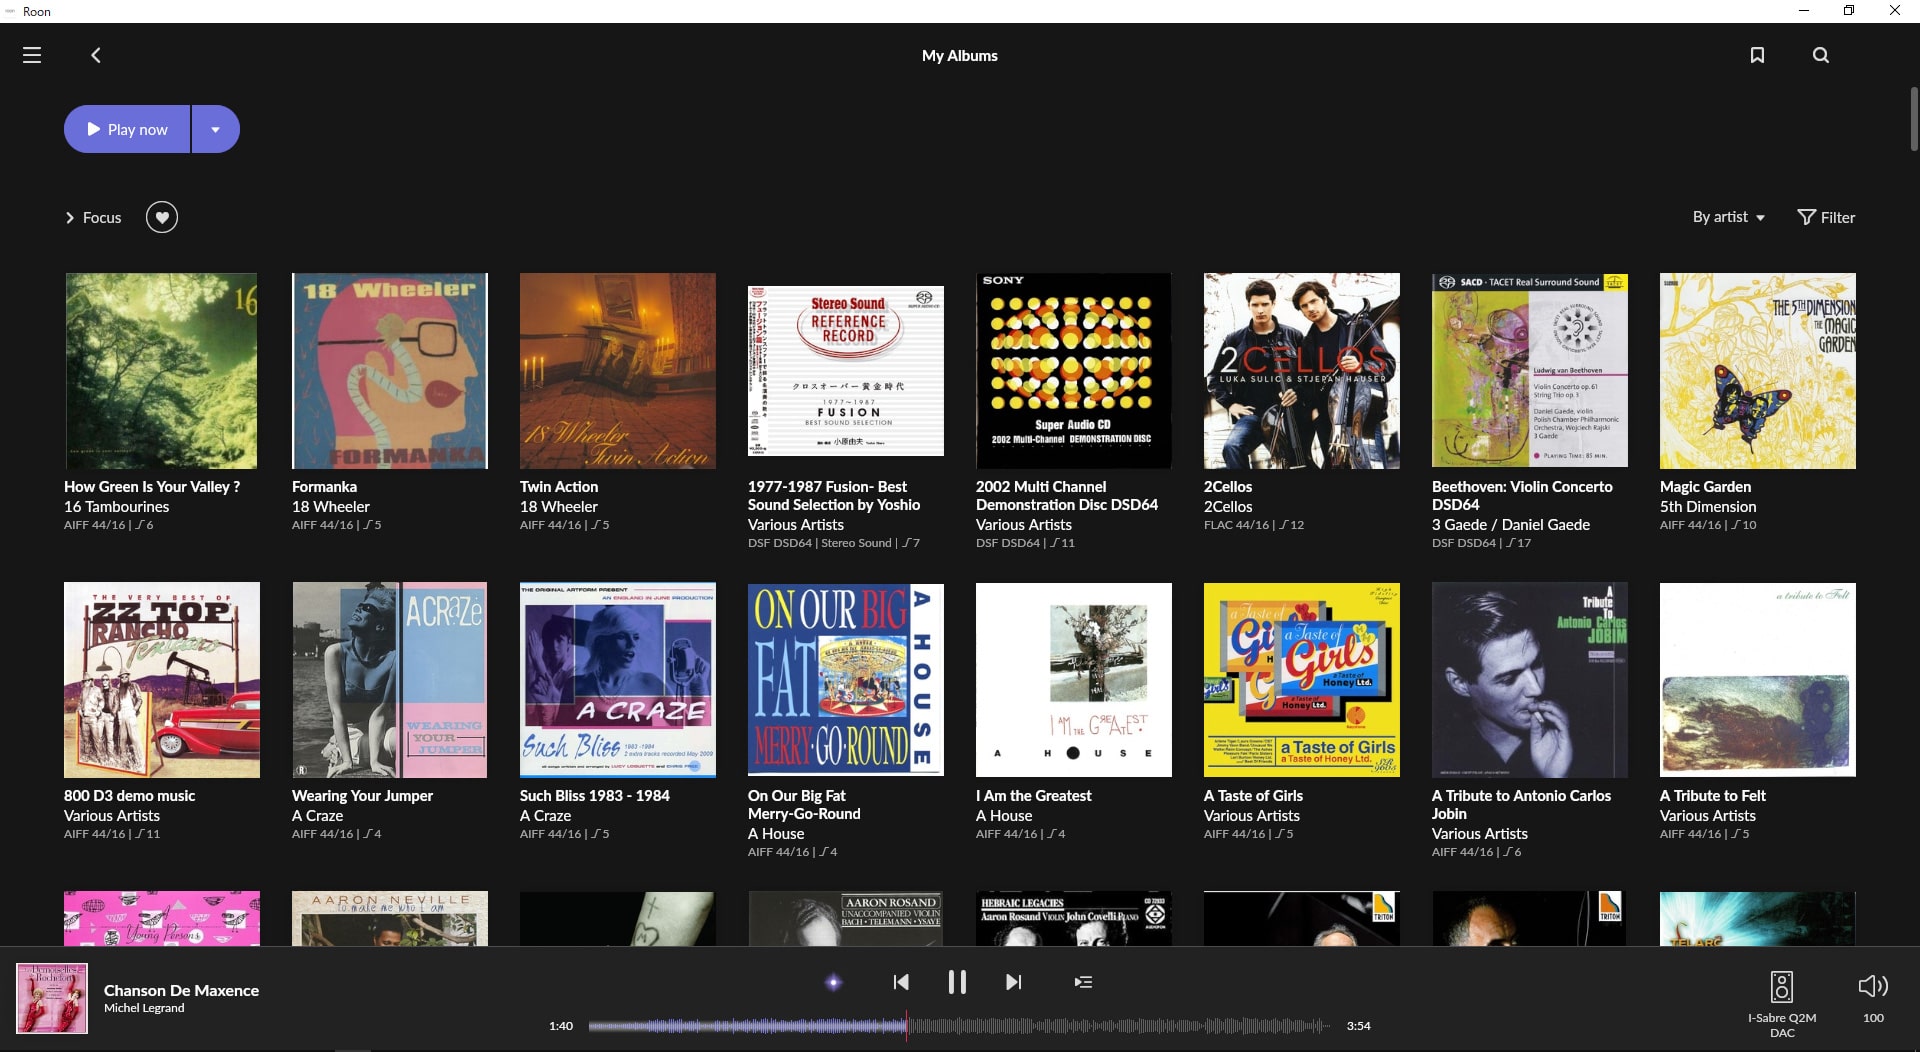Open the Stereo Sound Reference Record cover
The width and height of the screenshot is (1920, 1052).
pyautogui.click(x=846, y=371)
